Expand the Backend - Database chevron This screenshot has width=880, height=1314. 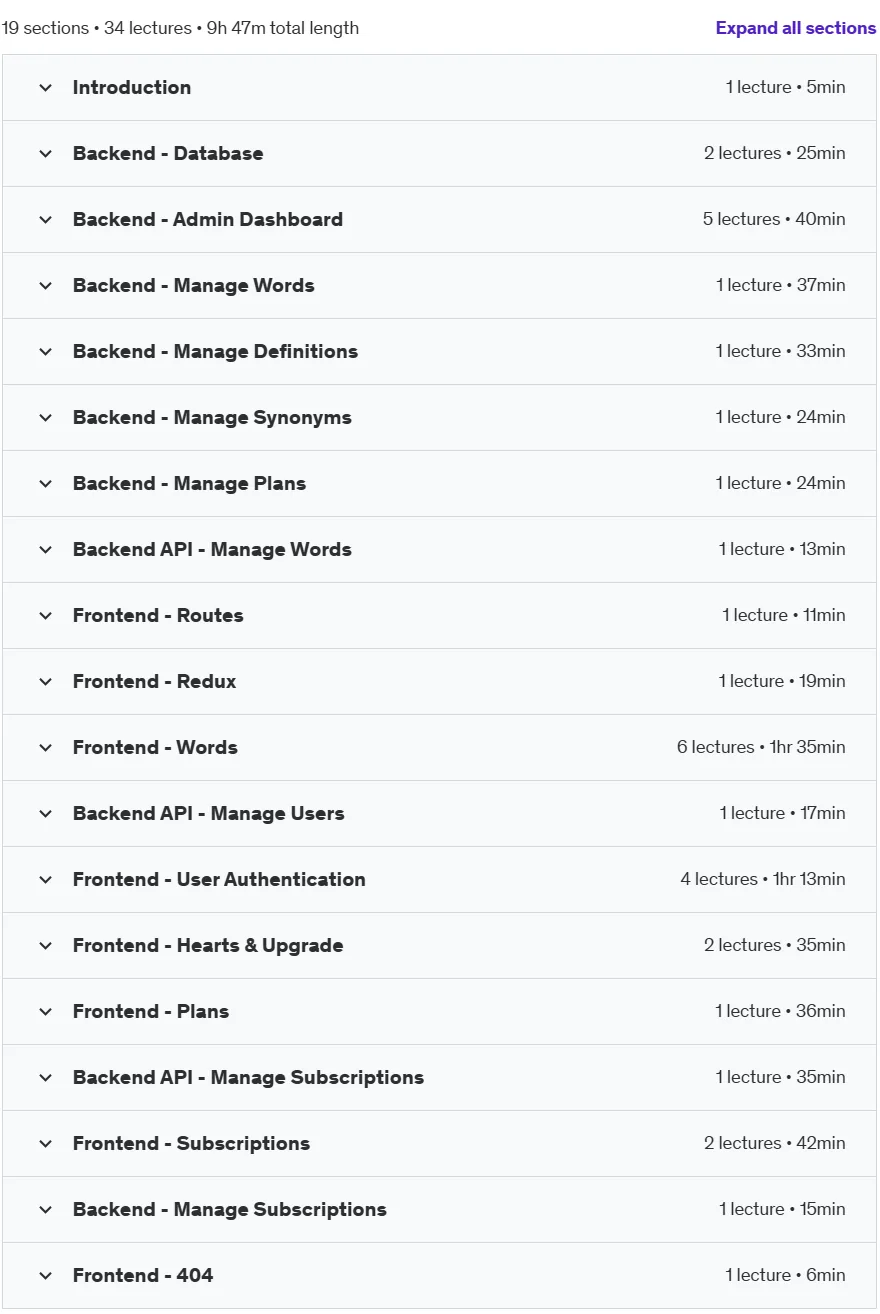[x=45, y=154]
